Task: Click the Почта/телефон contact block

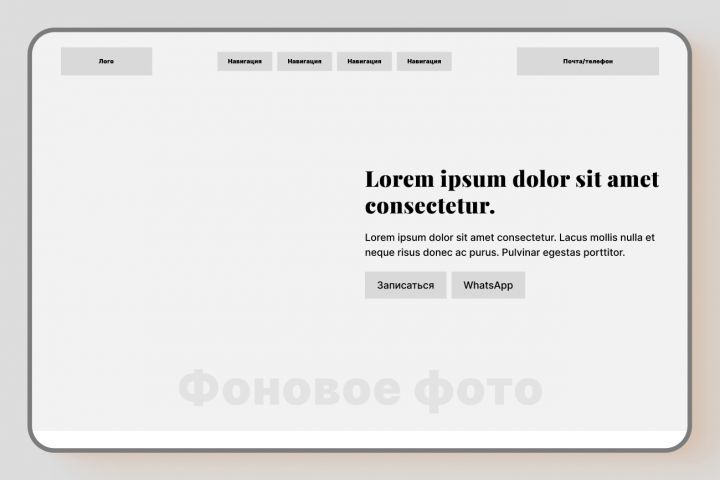Action: pos(588,61)
